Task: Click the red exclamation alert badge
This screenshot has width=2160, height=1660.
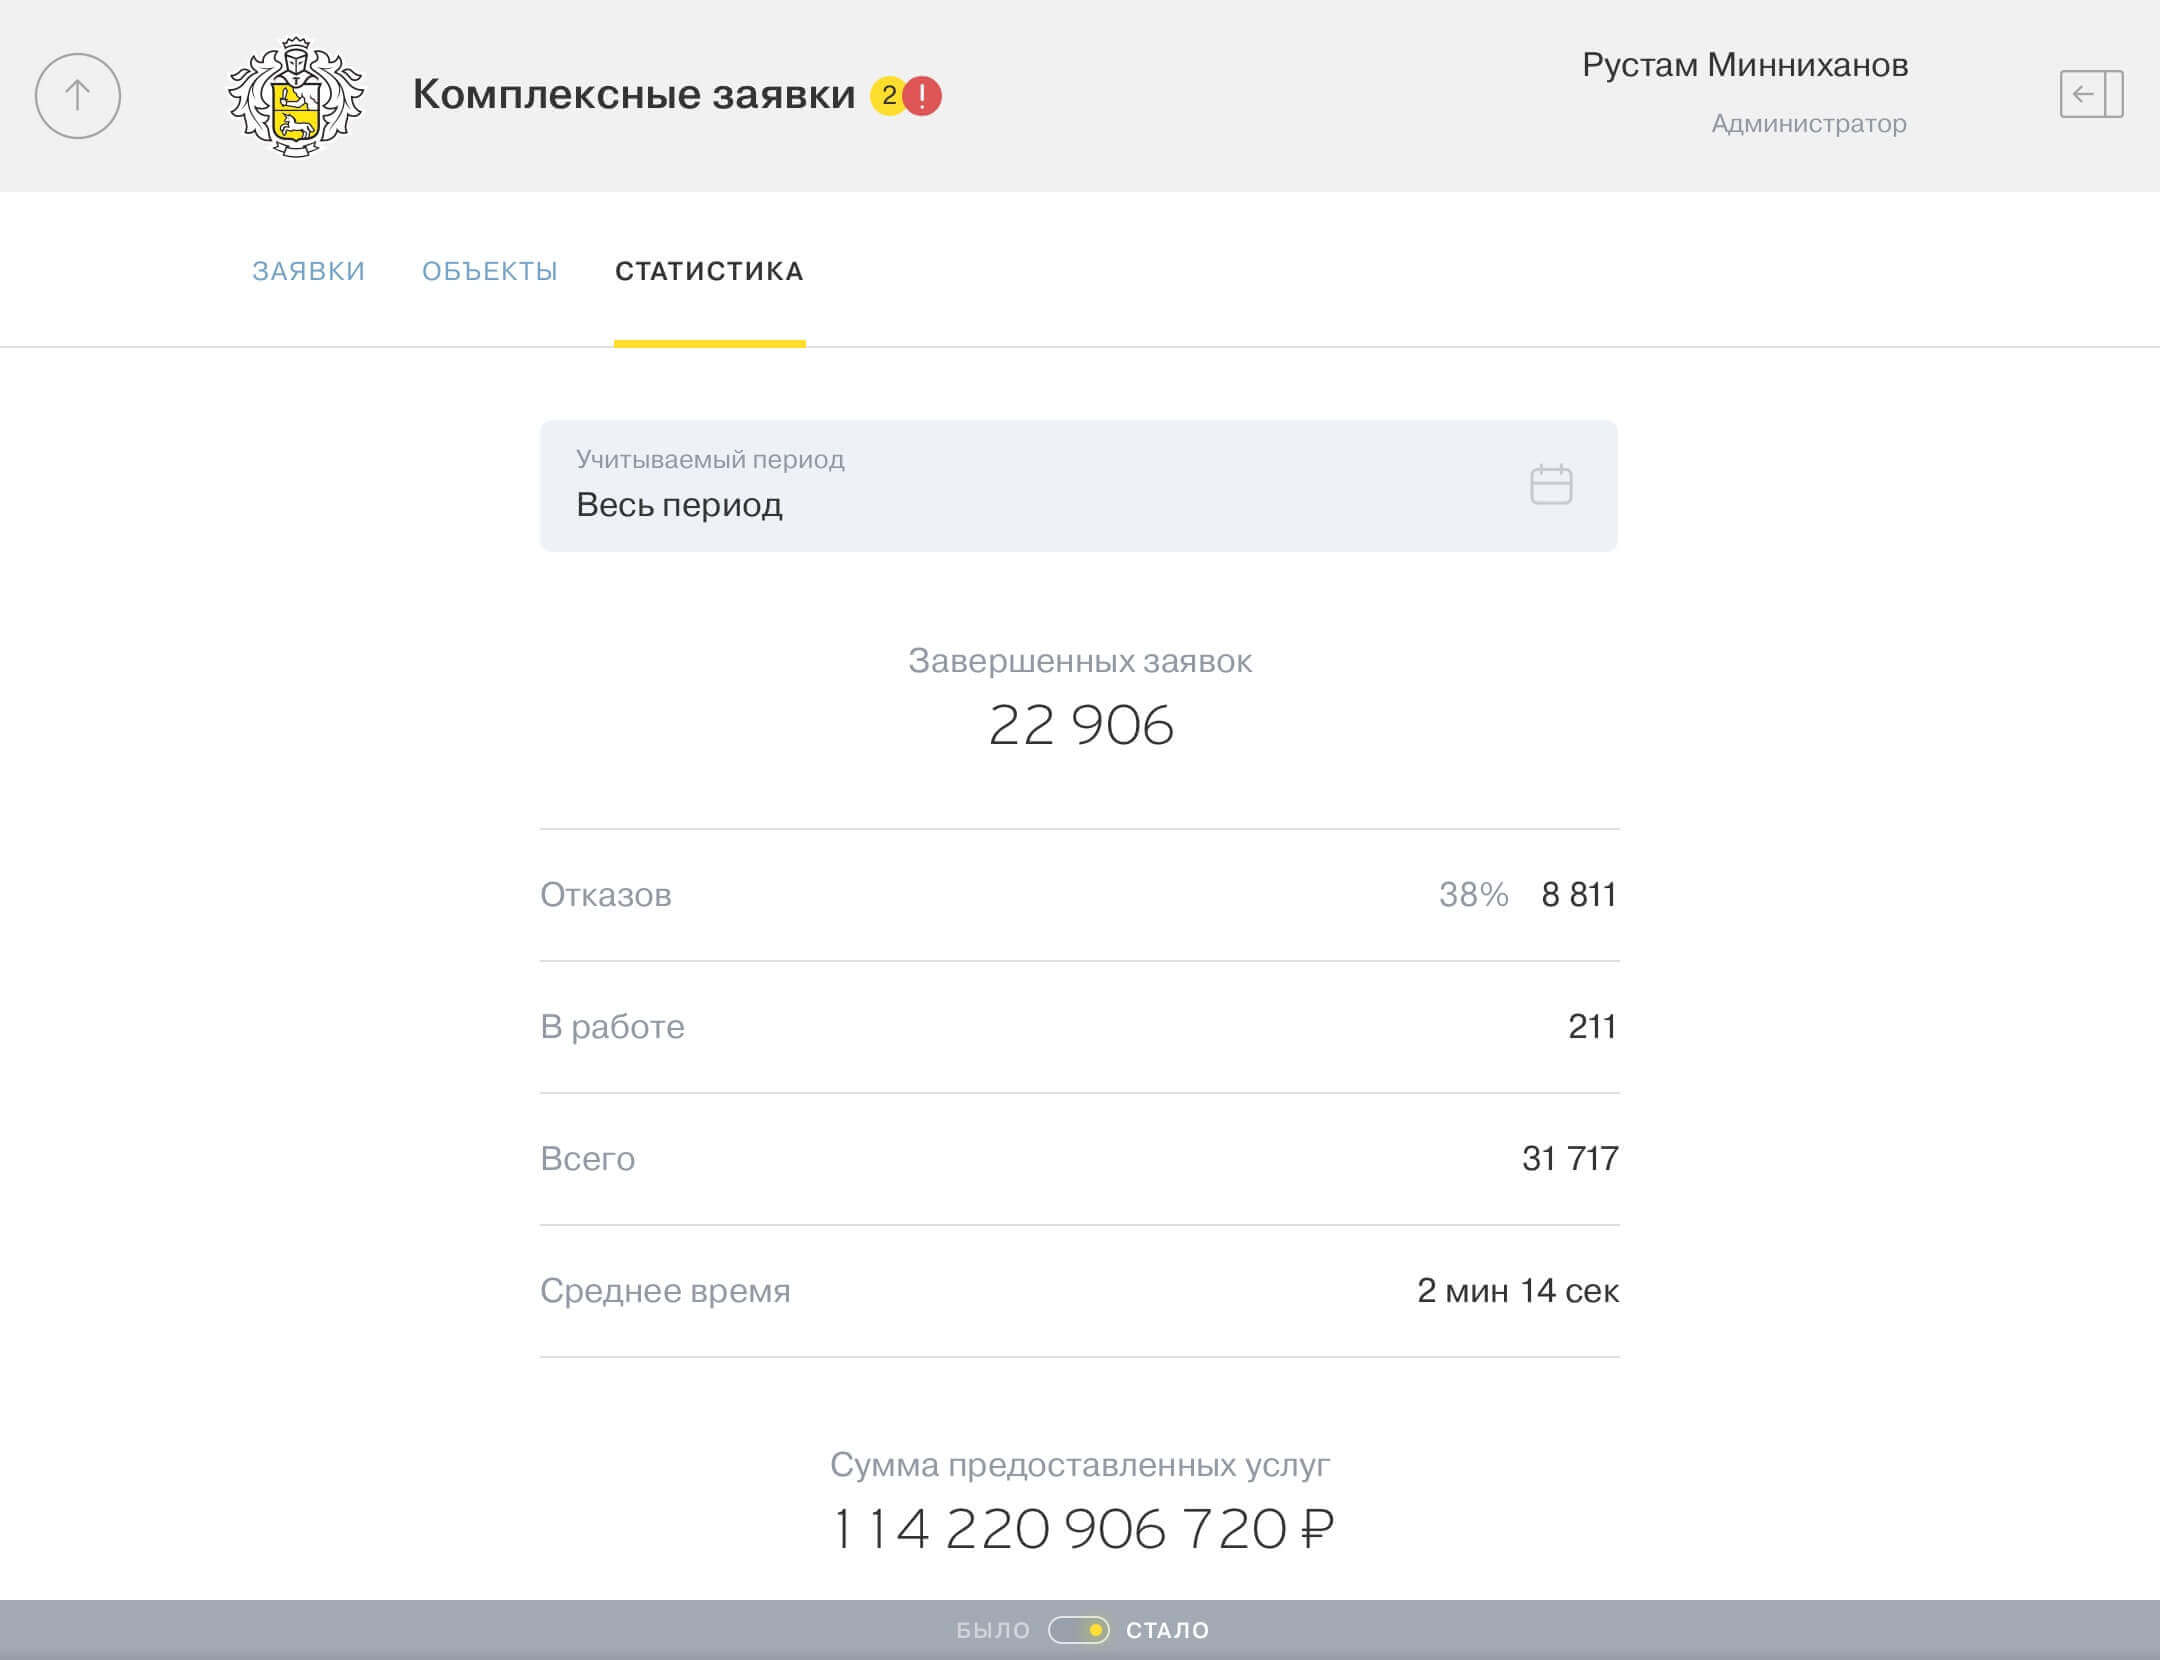Action: coord(924,96)
